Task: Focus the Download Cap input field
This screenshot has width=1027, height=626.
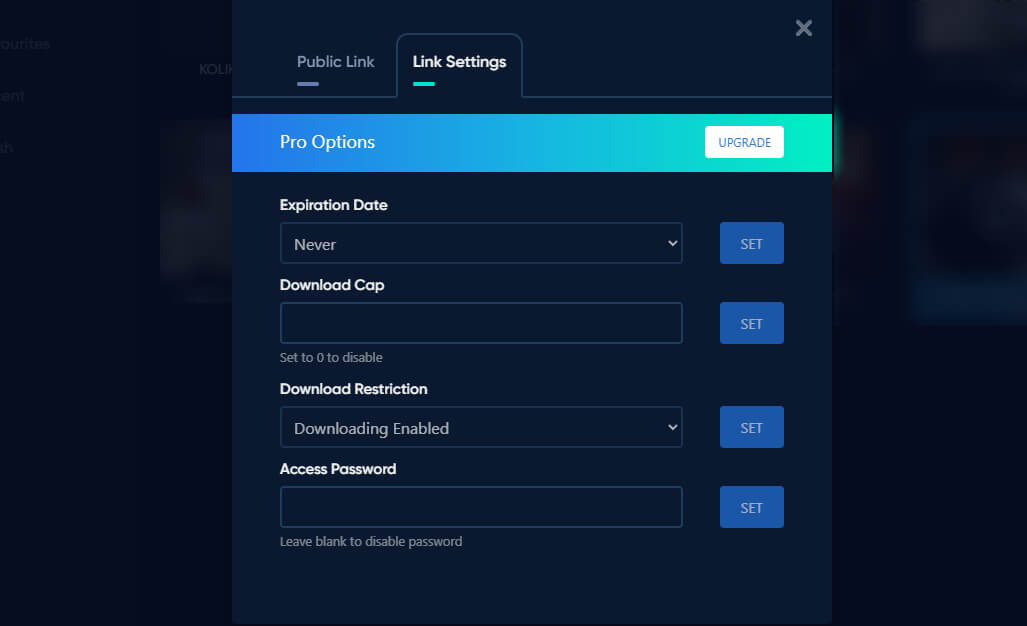Action: pos(481,323)
